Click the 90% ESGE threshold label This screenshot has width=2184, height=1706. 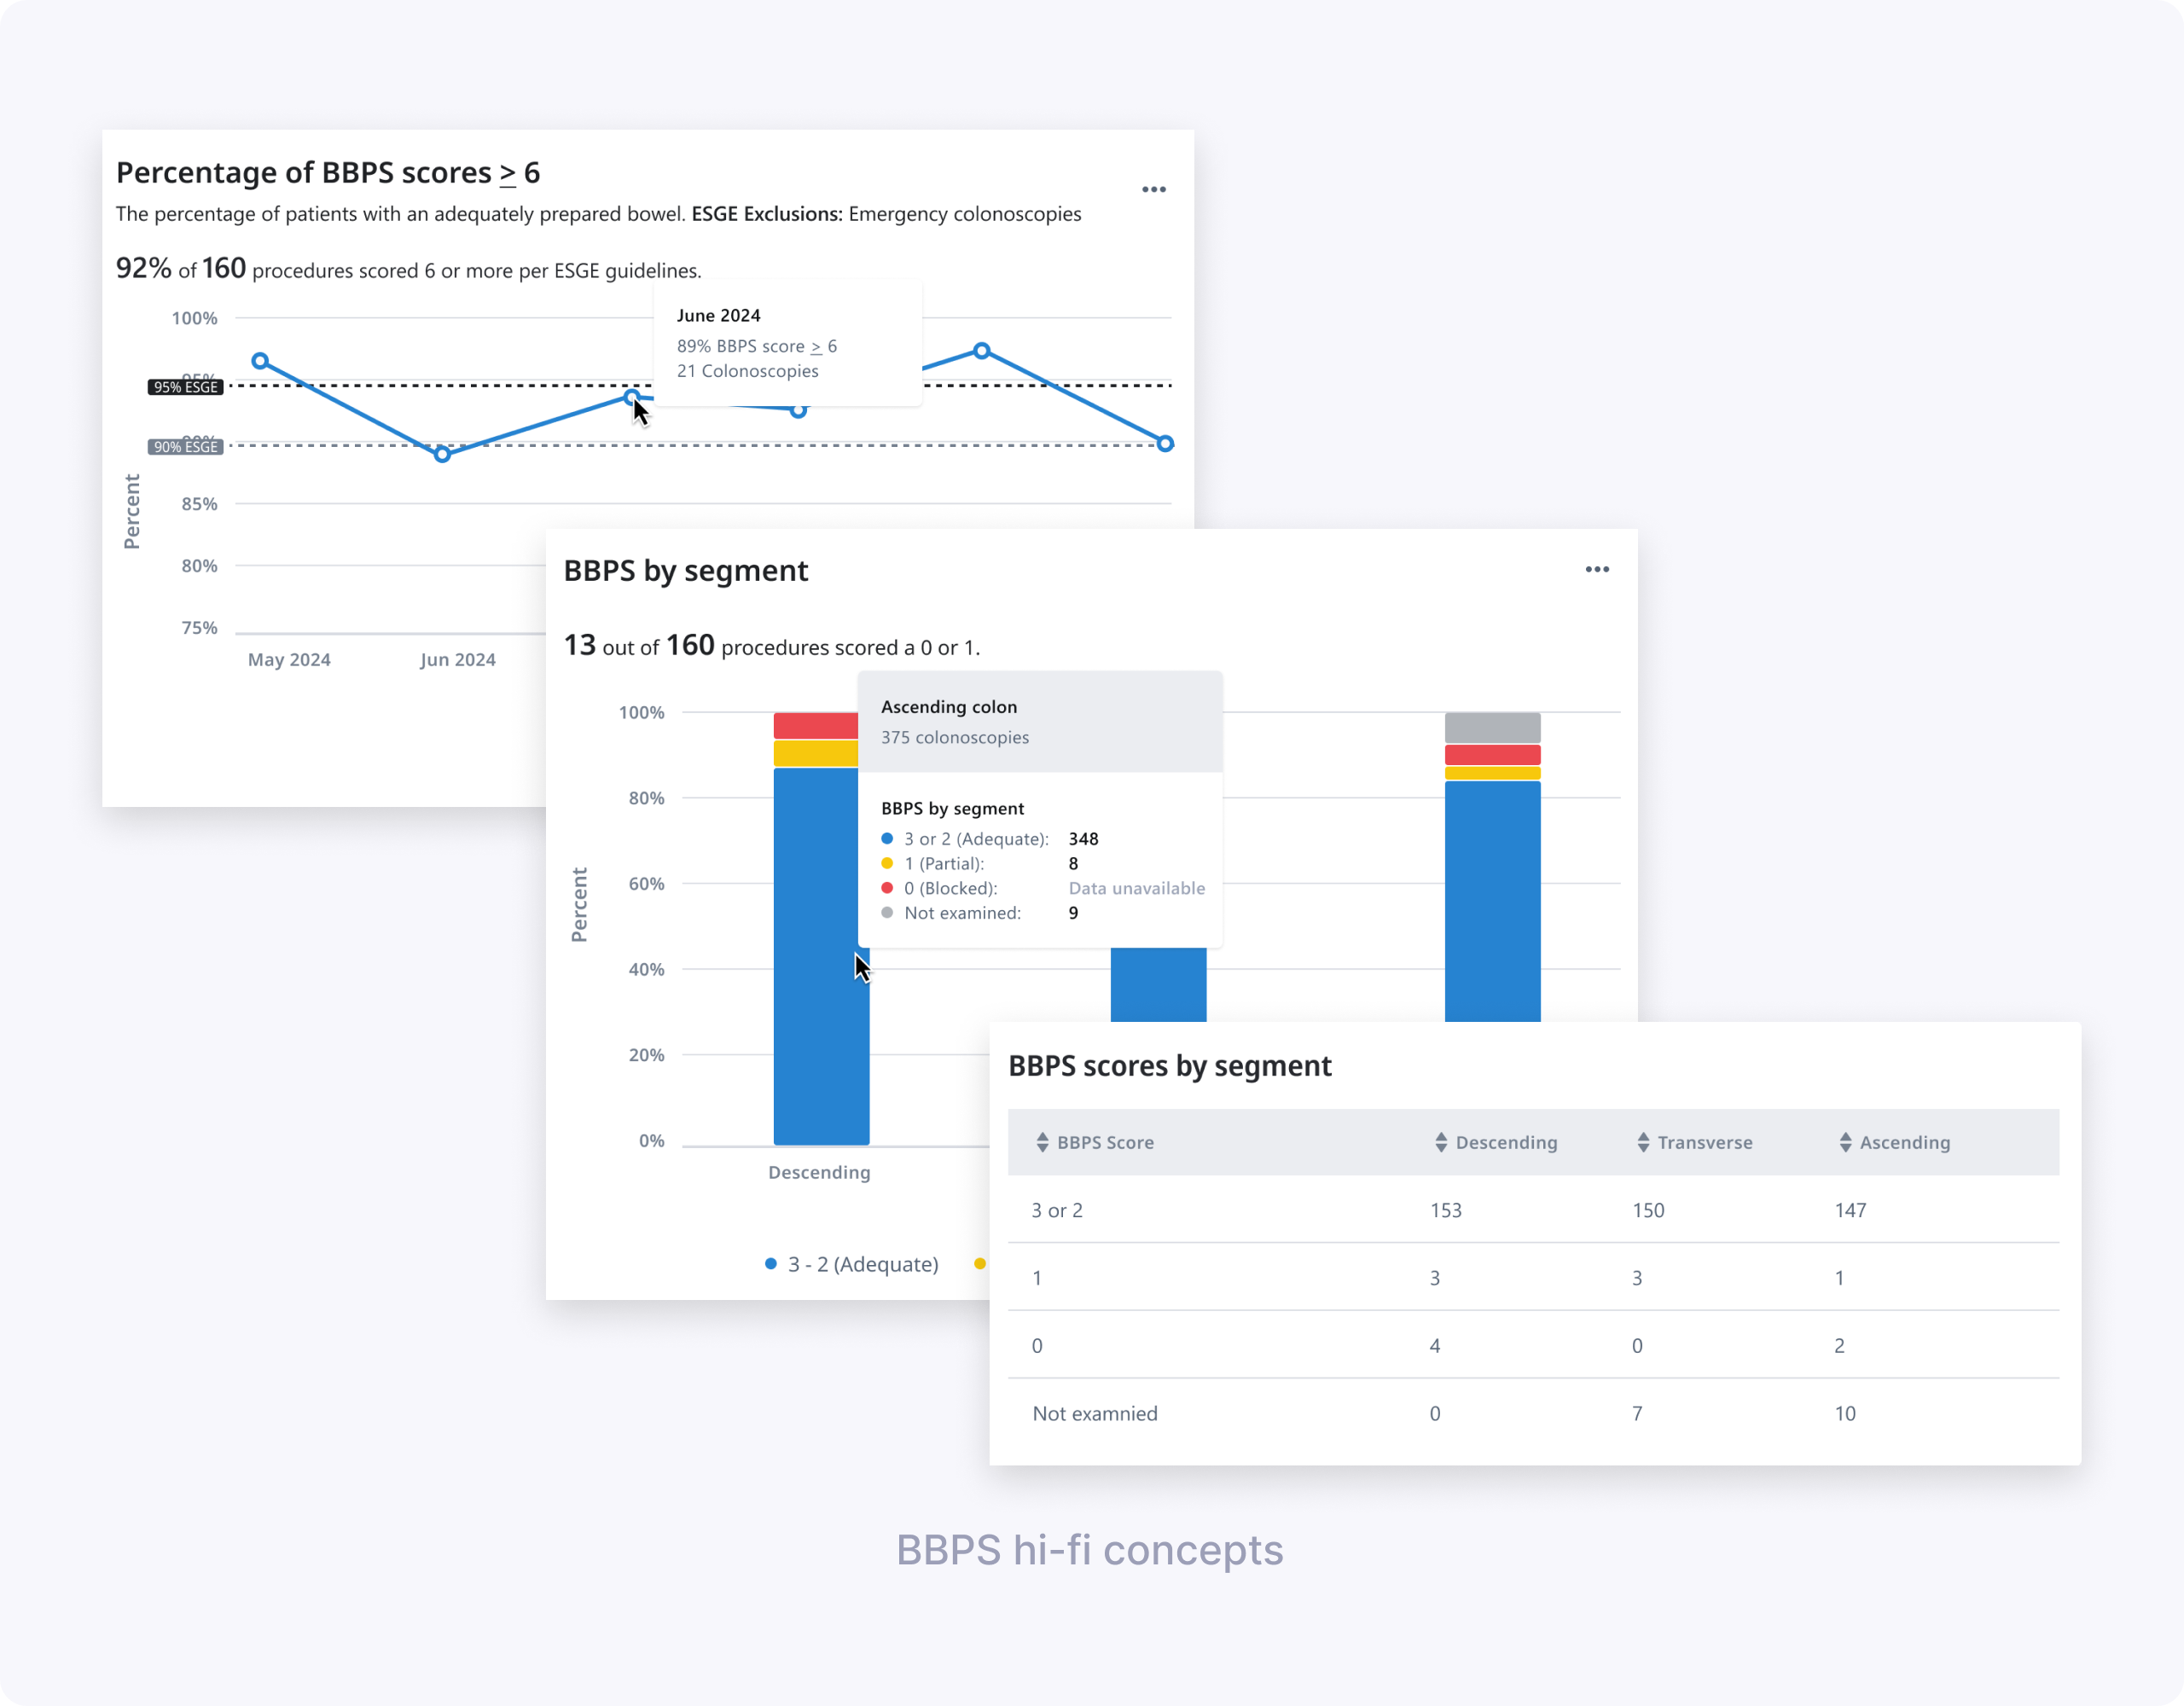coord(185,447)
